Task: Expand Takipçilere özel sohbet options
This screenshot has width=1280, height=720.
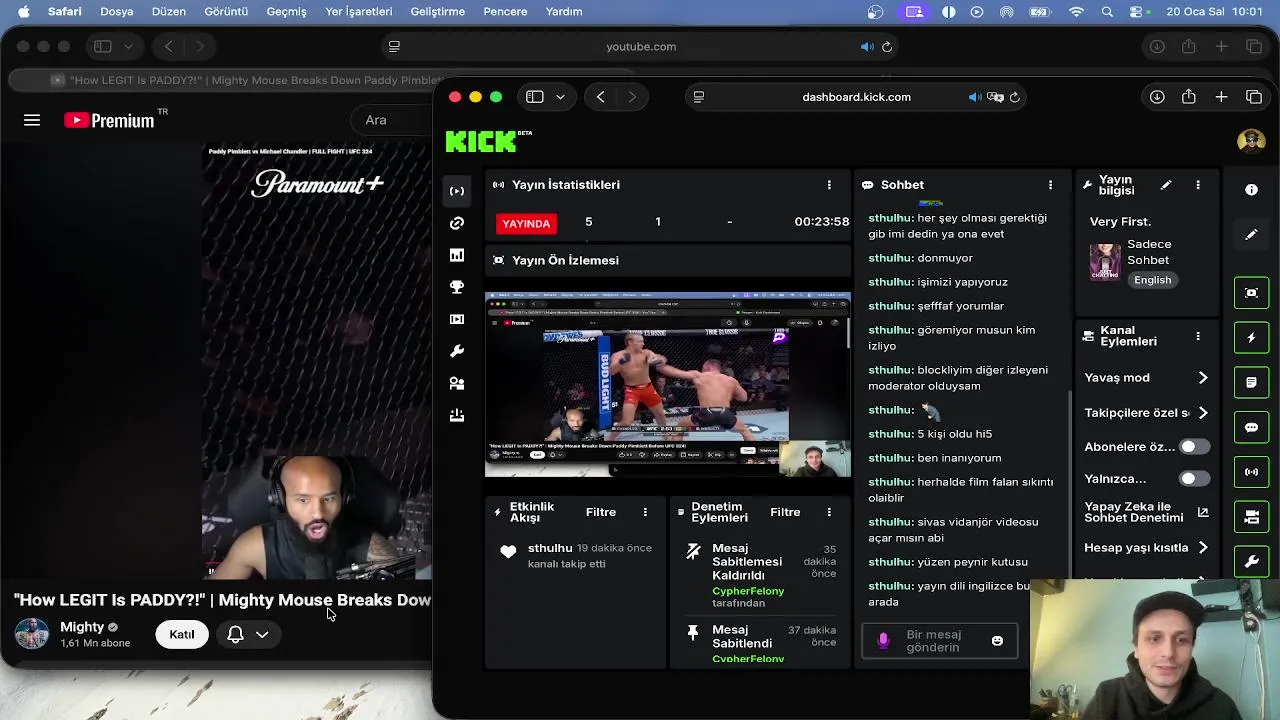Action: coord(1203,413)
